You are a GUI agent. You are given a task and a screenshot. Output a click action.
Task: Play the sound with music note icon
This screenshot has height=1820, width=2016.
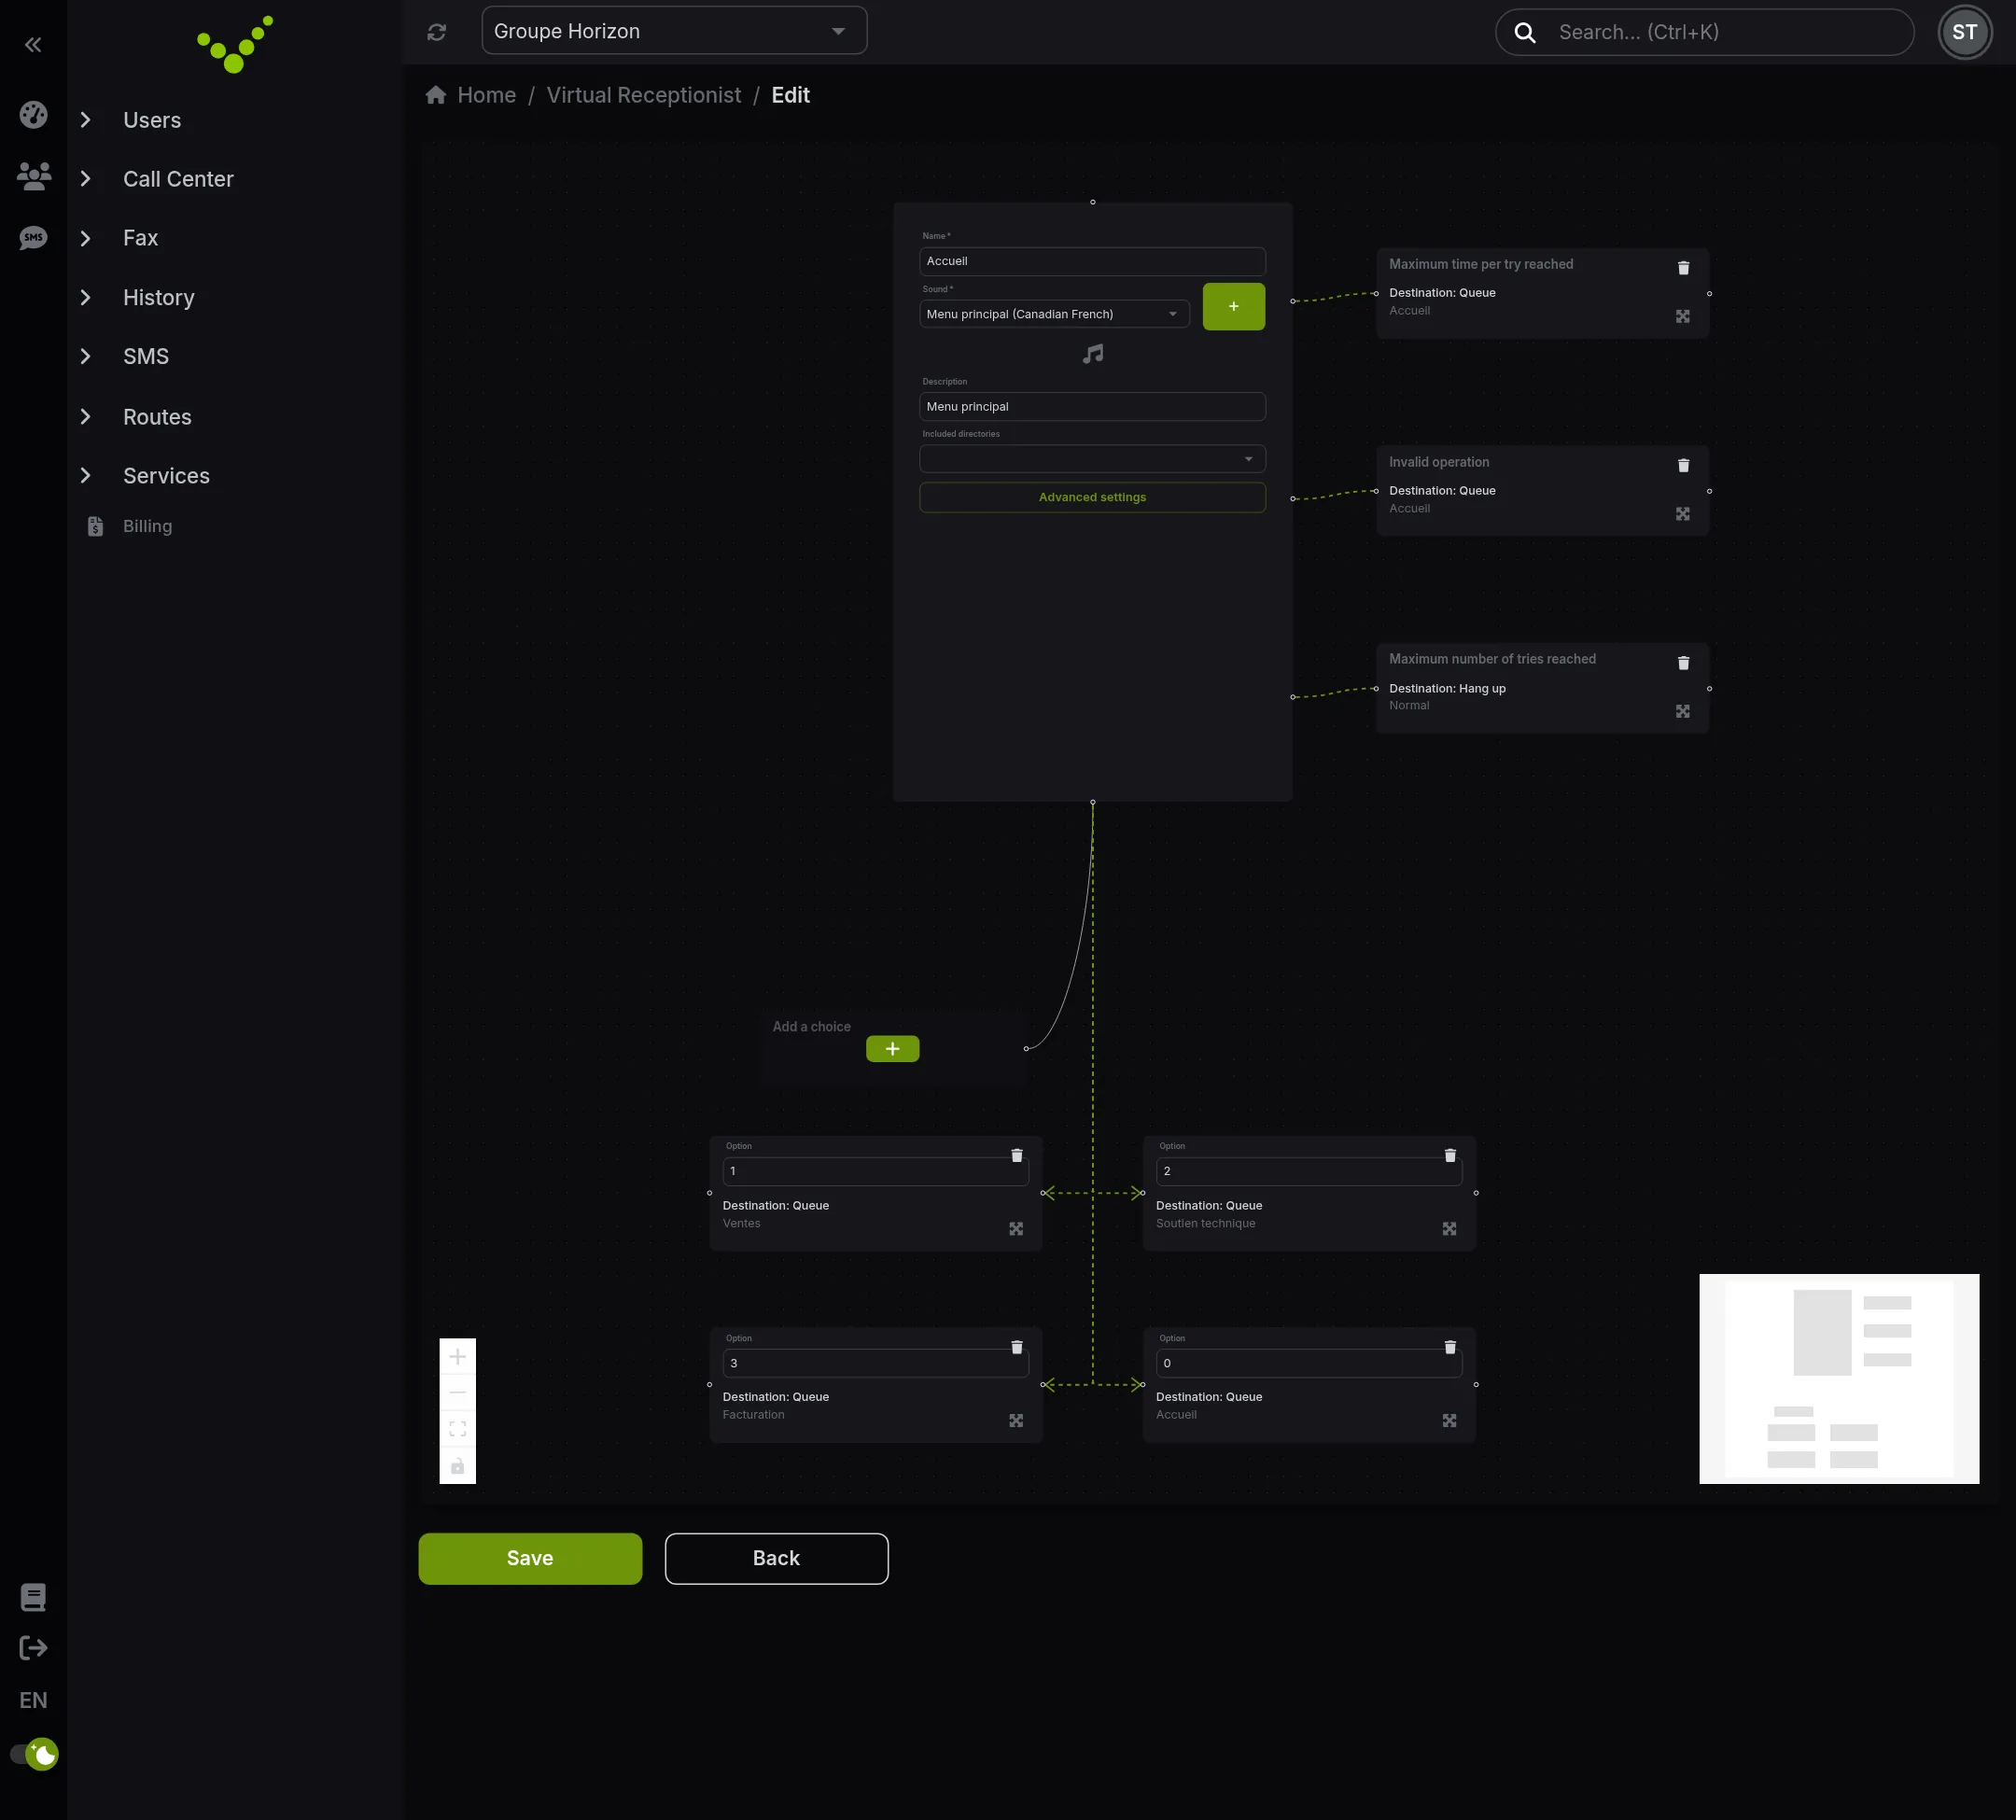(1093, 354)
